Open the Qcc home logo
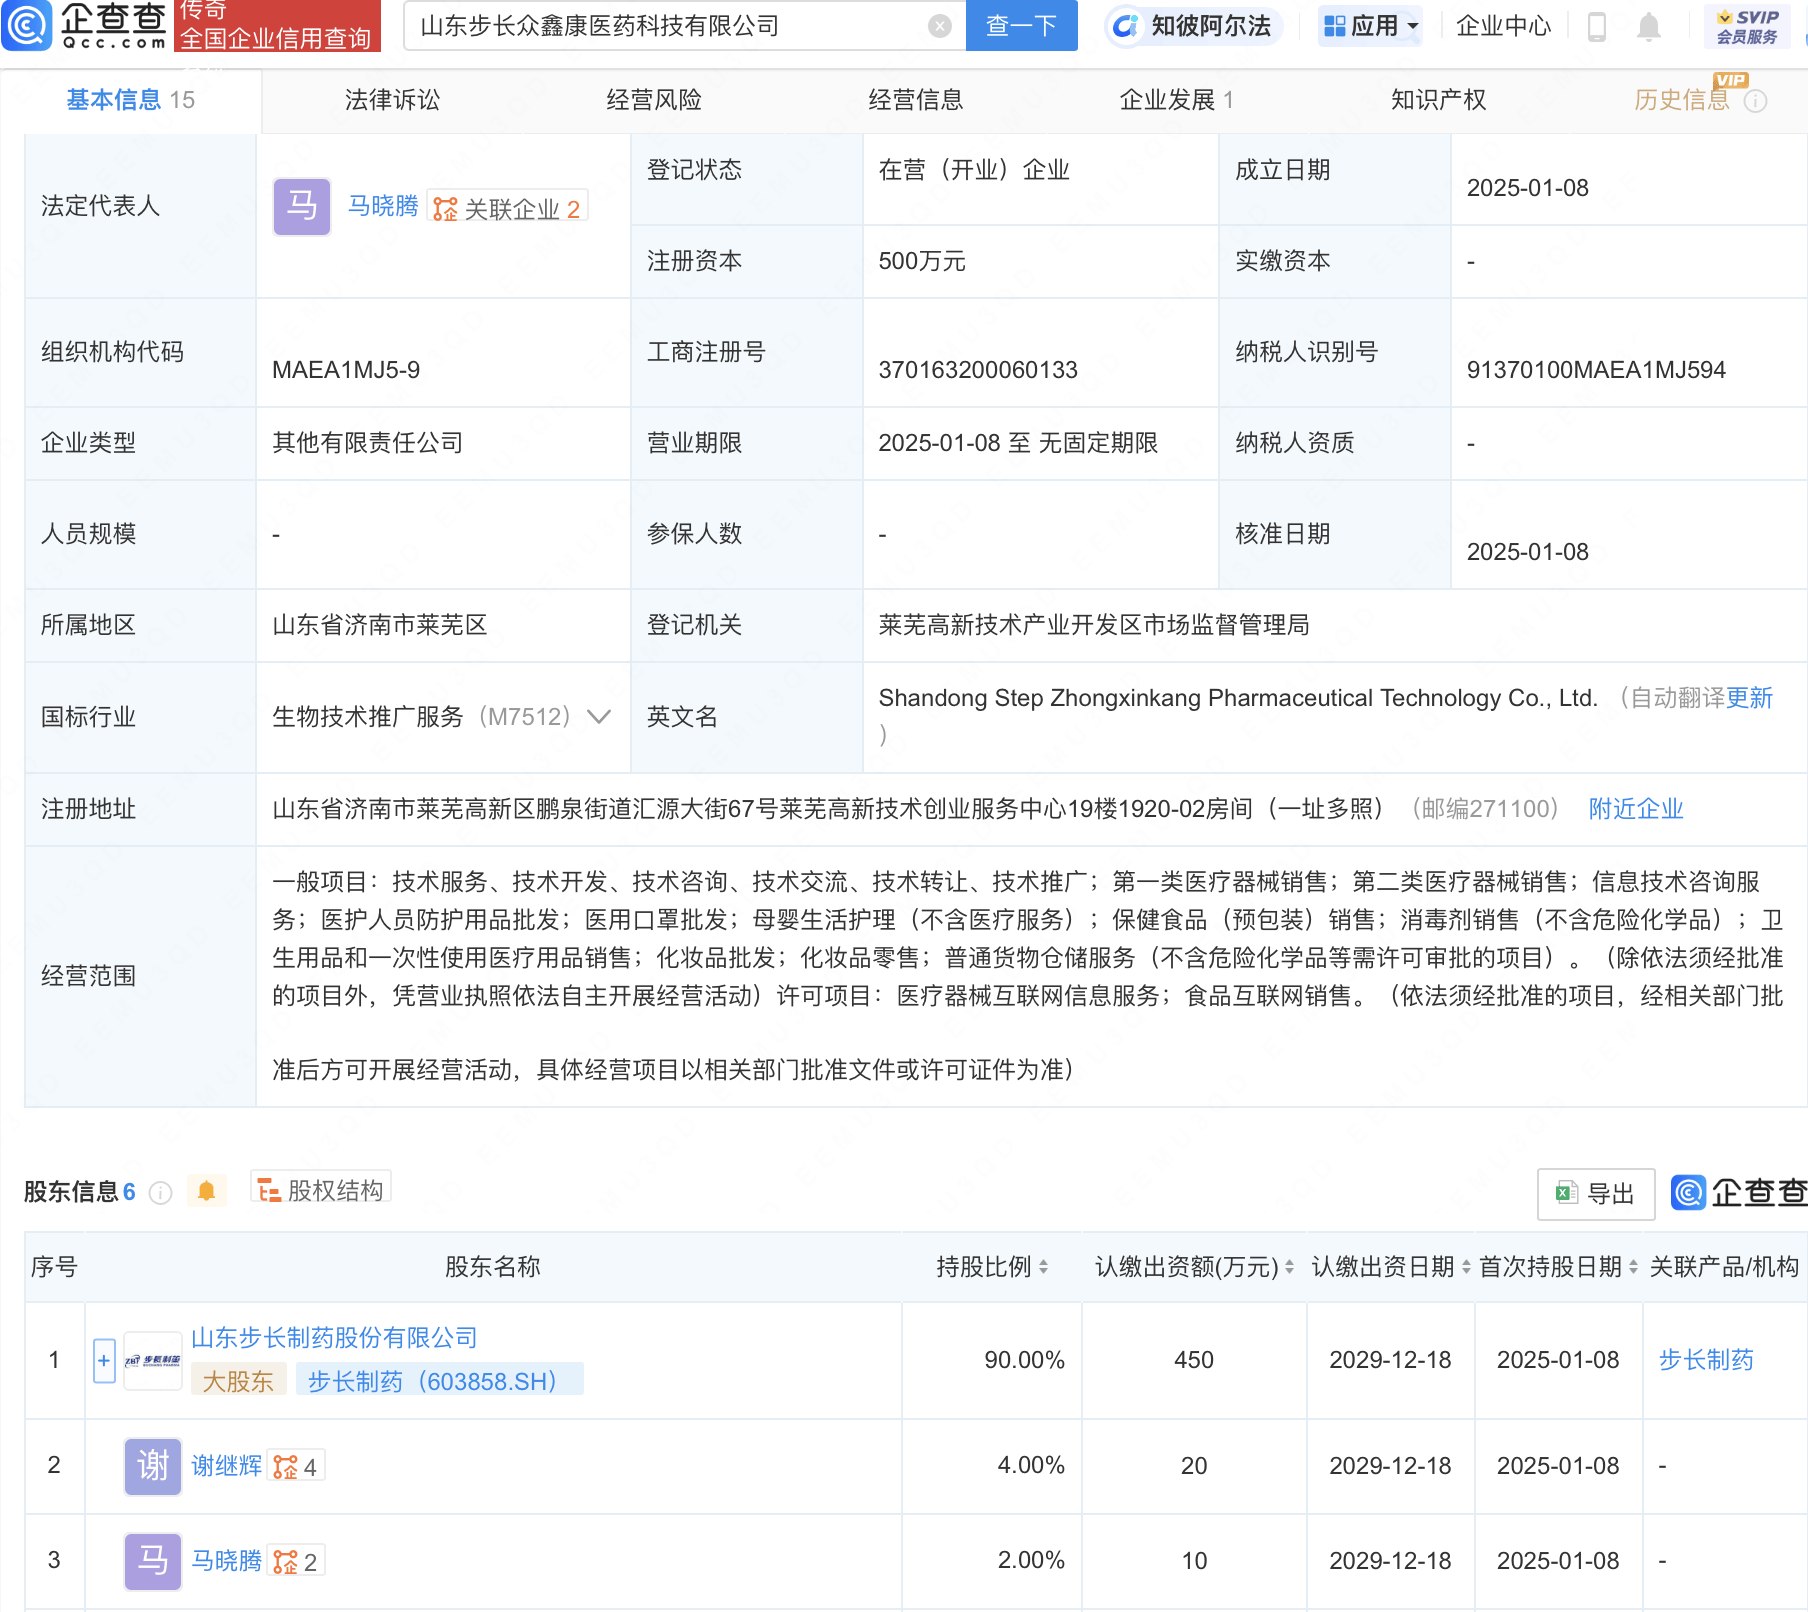Screen dimensions: 1808x1612 [85, 26]
